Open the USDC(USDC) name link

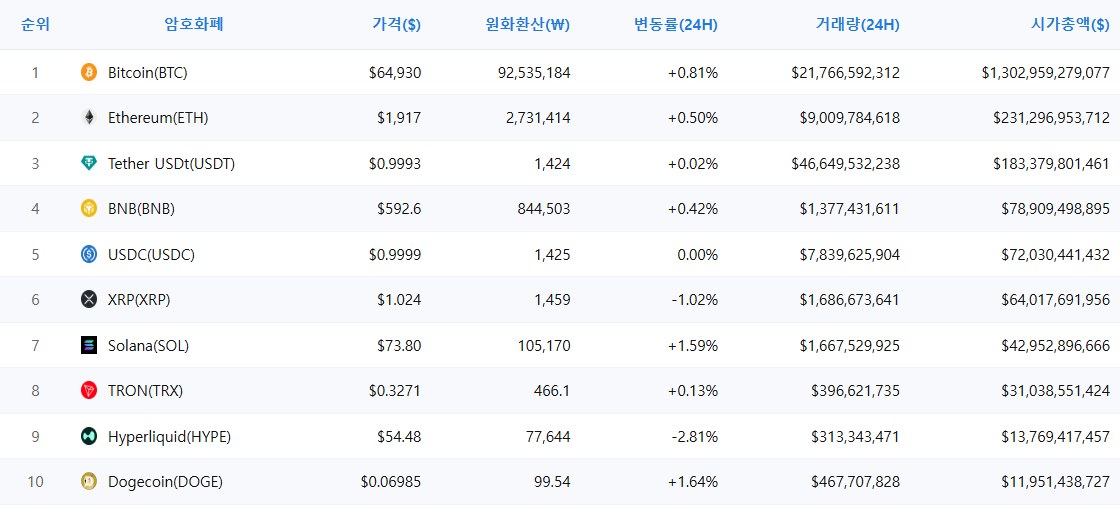coord(151,254)
